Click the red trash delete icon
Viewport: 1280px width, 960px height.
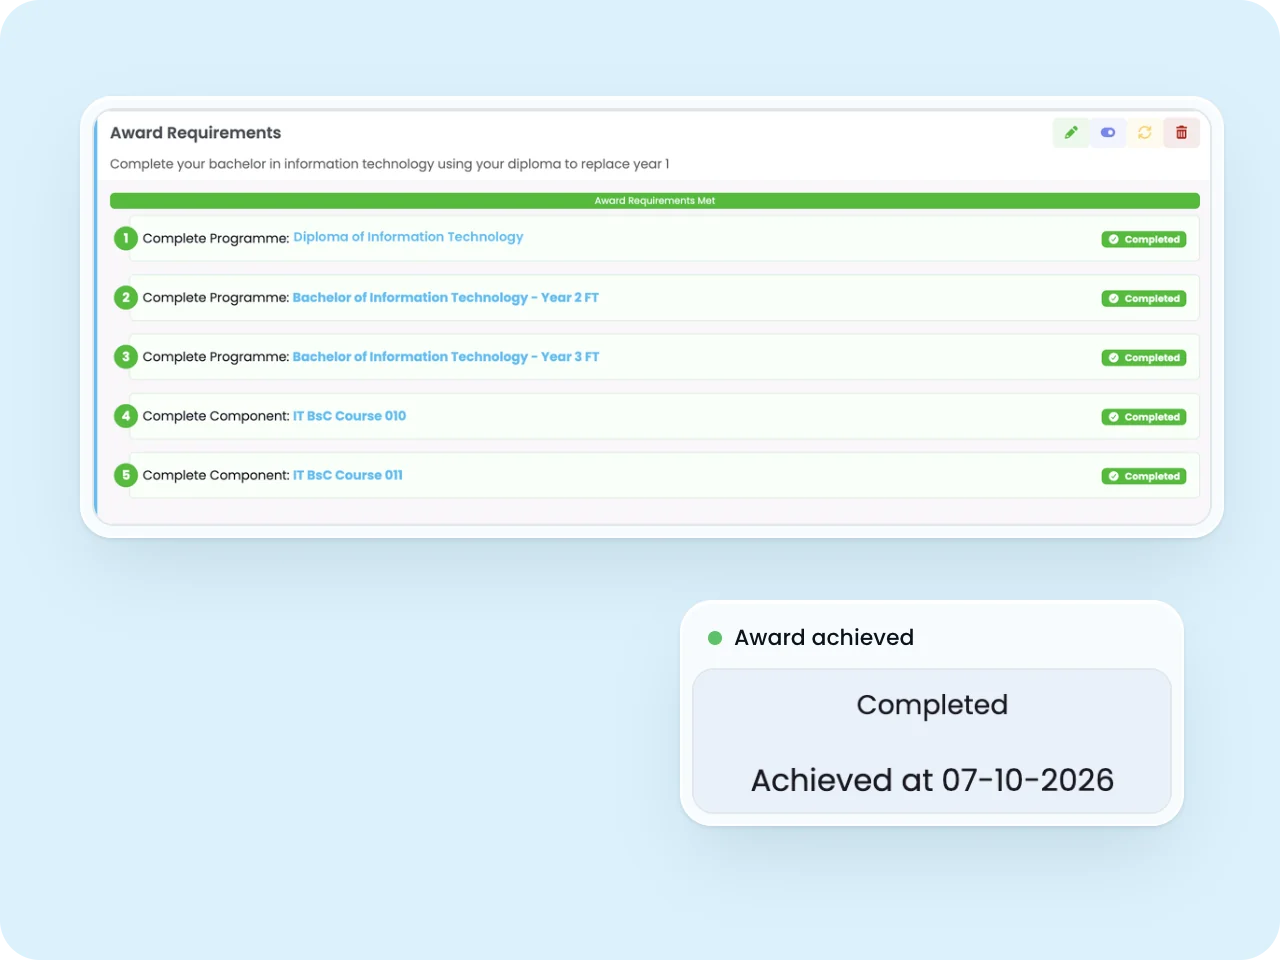tap(1182, 133)
